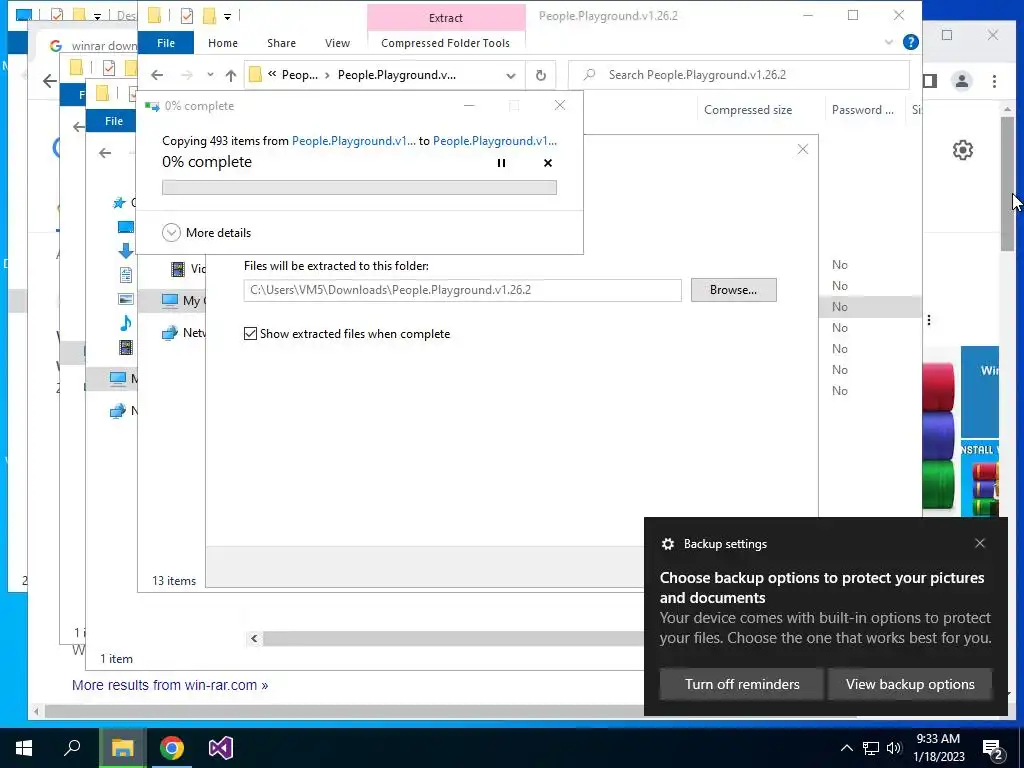Viewport: 1024px width, 768px height.
Task: Click the copy progress bar
Action: [359, 187]
